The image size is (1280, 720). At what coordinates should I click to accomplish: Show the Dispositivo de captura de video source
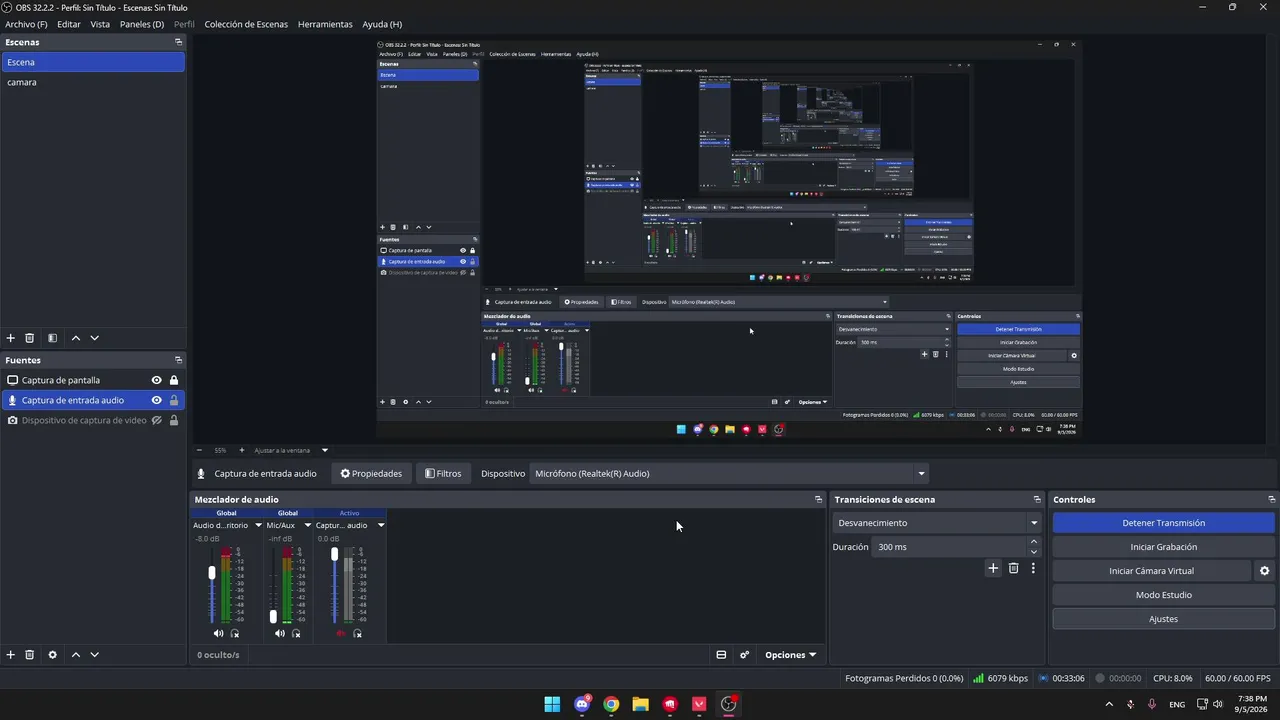tap(156, 420)
